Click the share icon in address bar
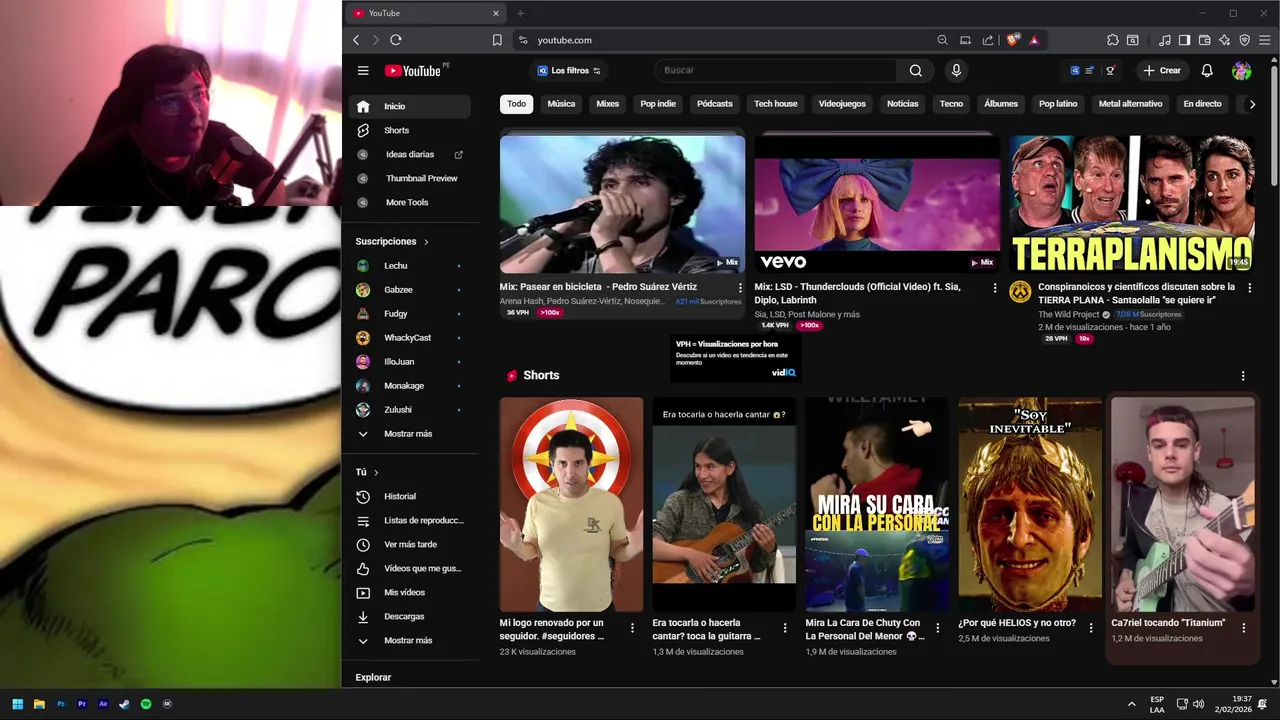 tap(988, 40)
